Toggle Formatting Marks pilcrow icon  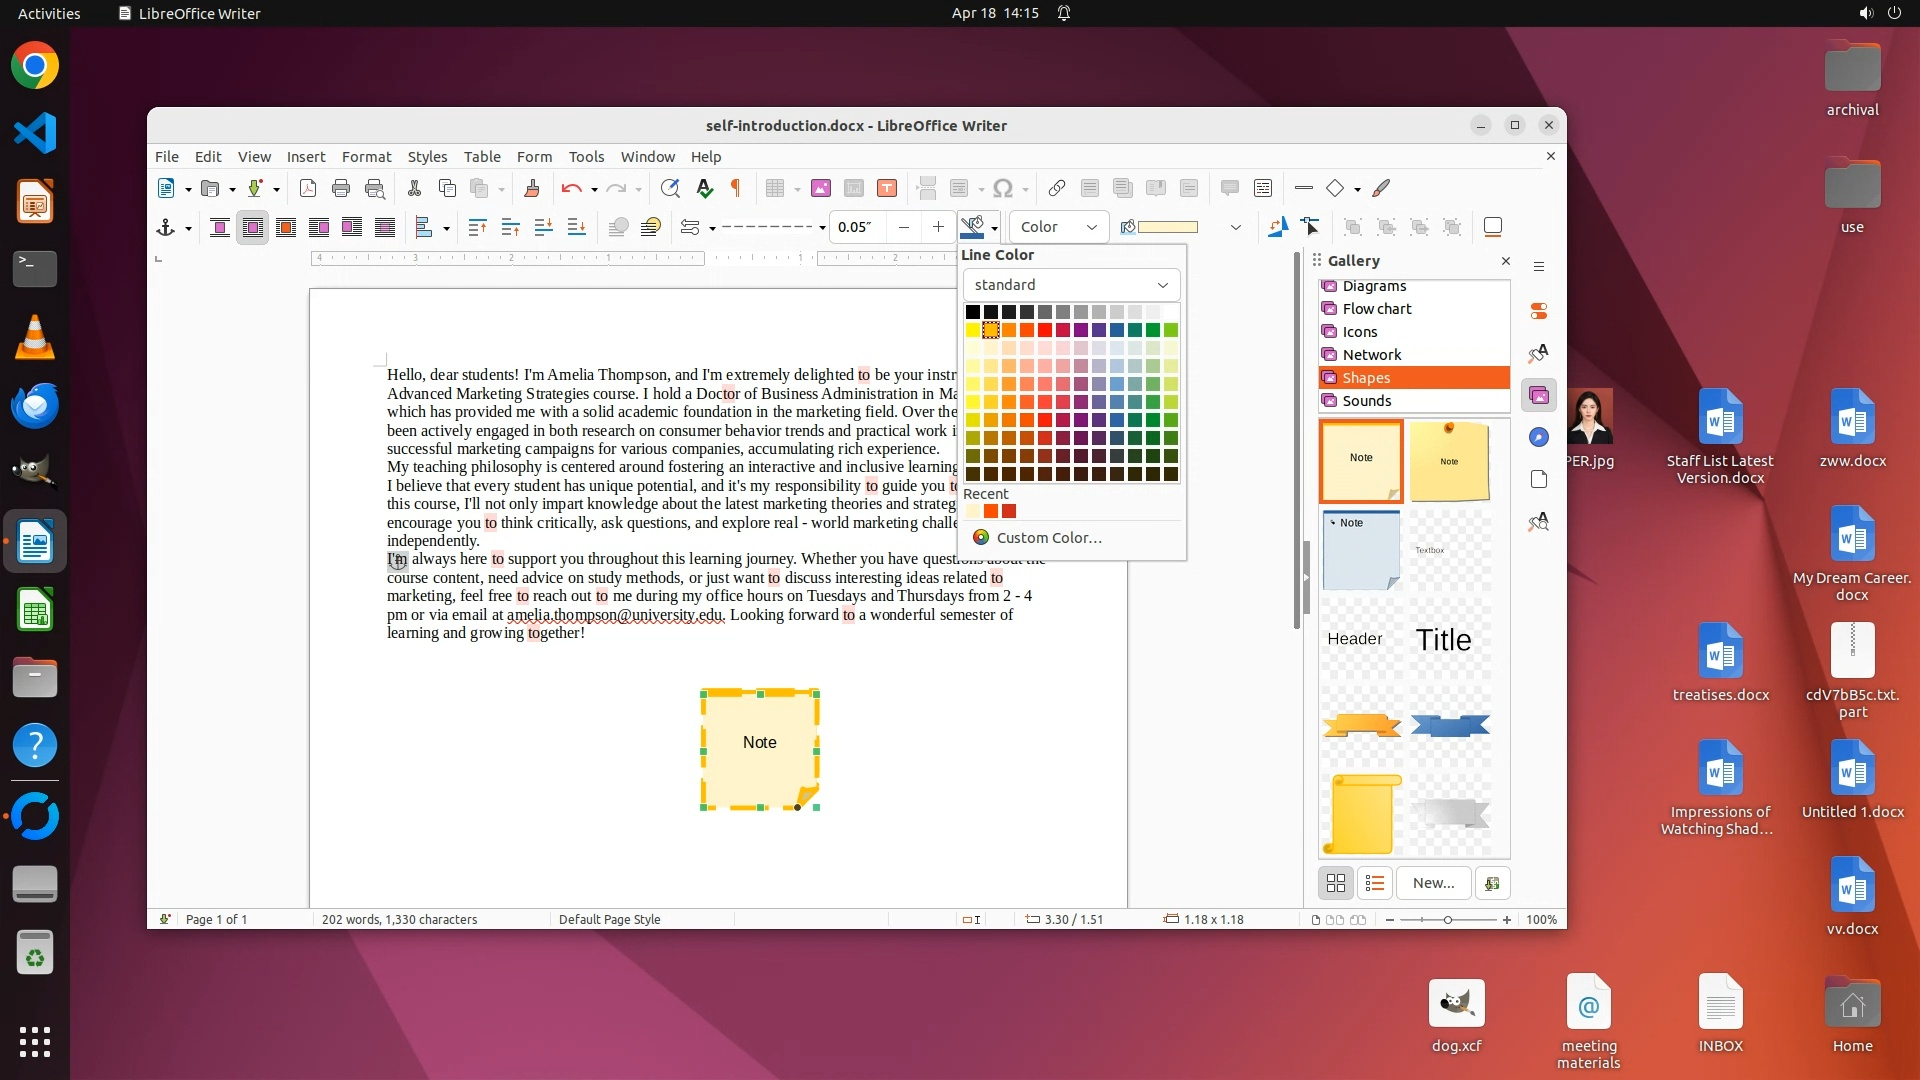(737, 188)
